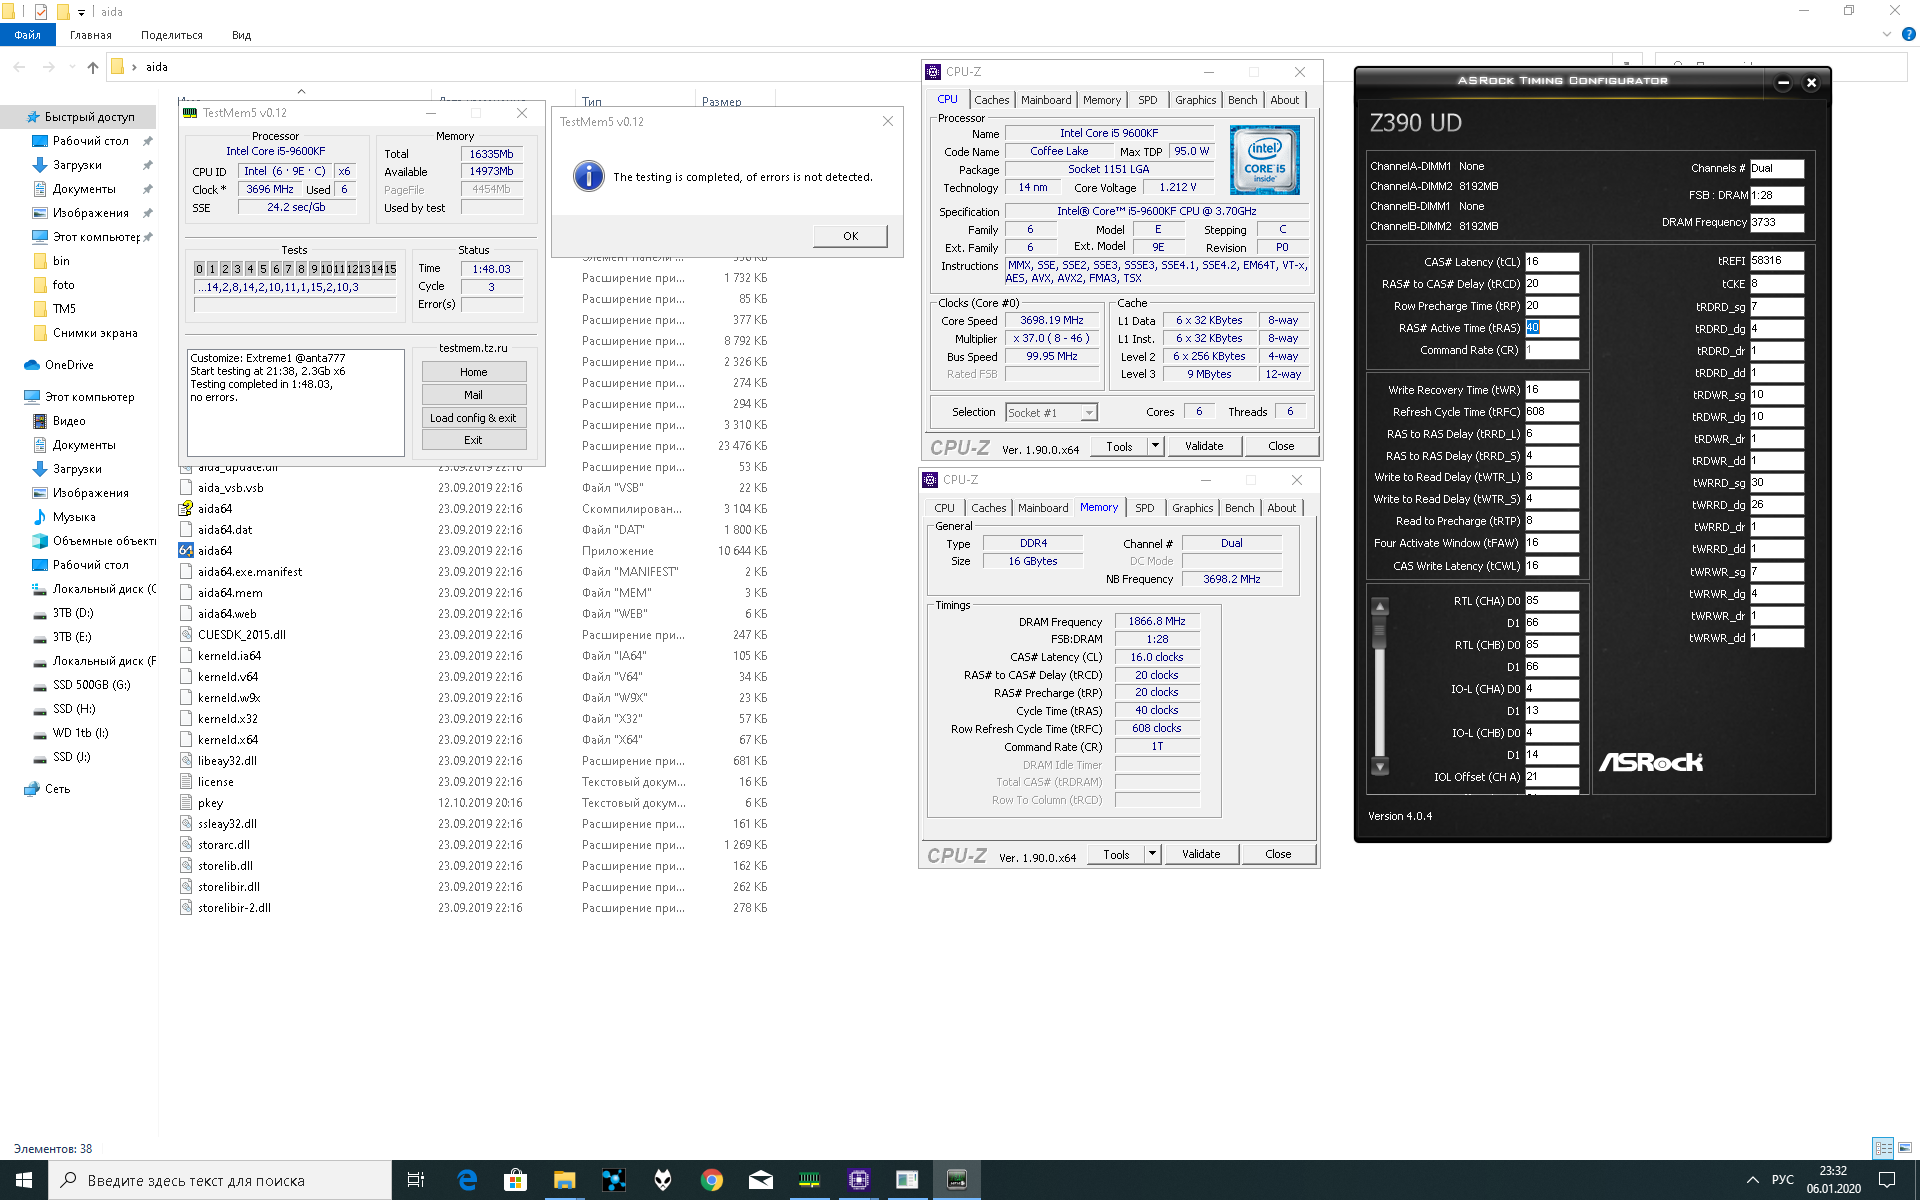The height and width of the screenshot is (1200, 1920).
Task: Click the info icon in TestMem5 dialog
Action: (588, 176)
